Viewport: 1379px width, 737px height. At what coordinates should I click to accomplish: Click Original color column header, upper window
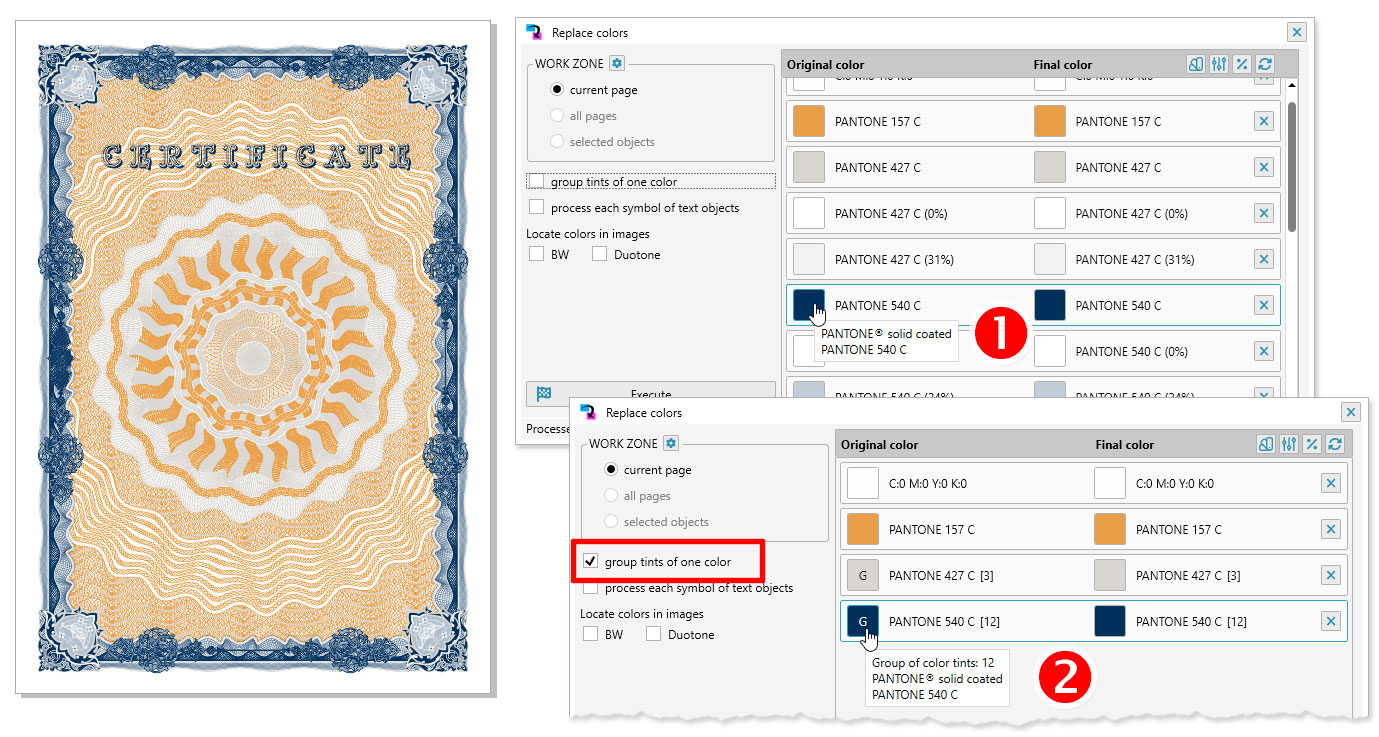(x=825, y=65)
